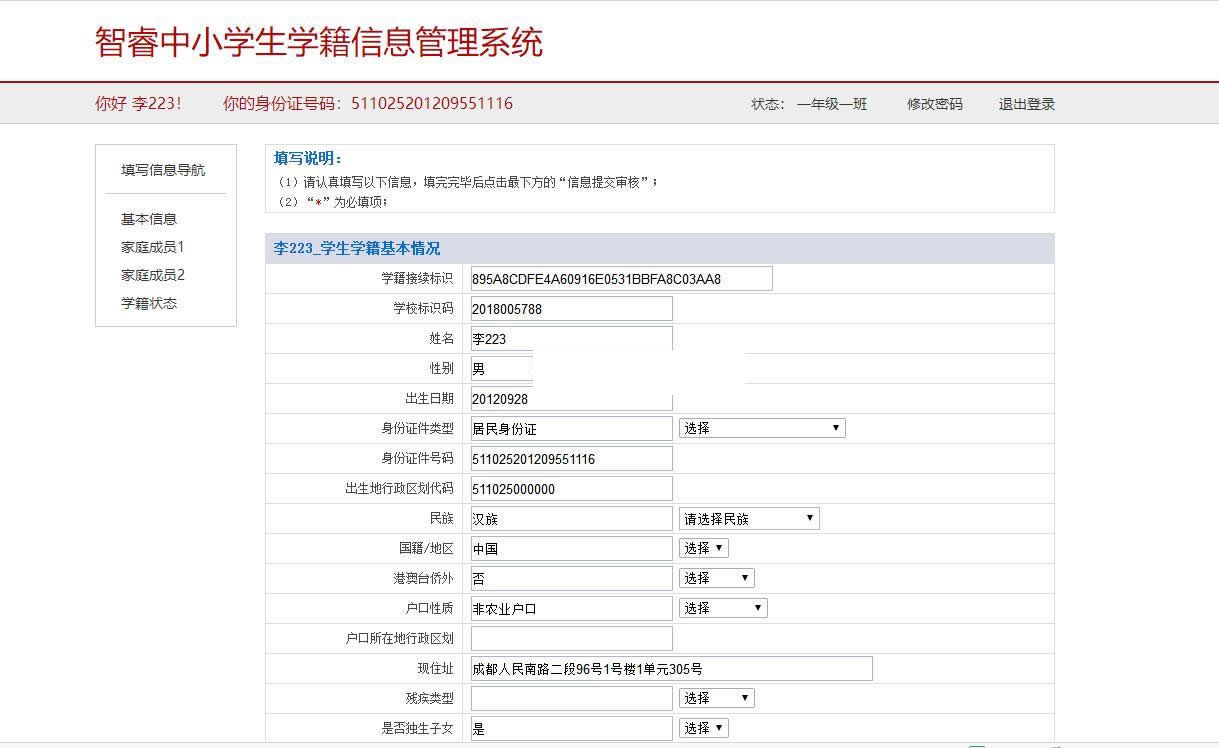Open the 是否独生子女 选择 dropdown
This screenshot has width=1219, height=748.
[703, 727]
